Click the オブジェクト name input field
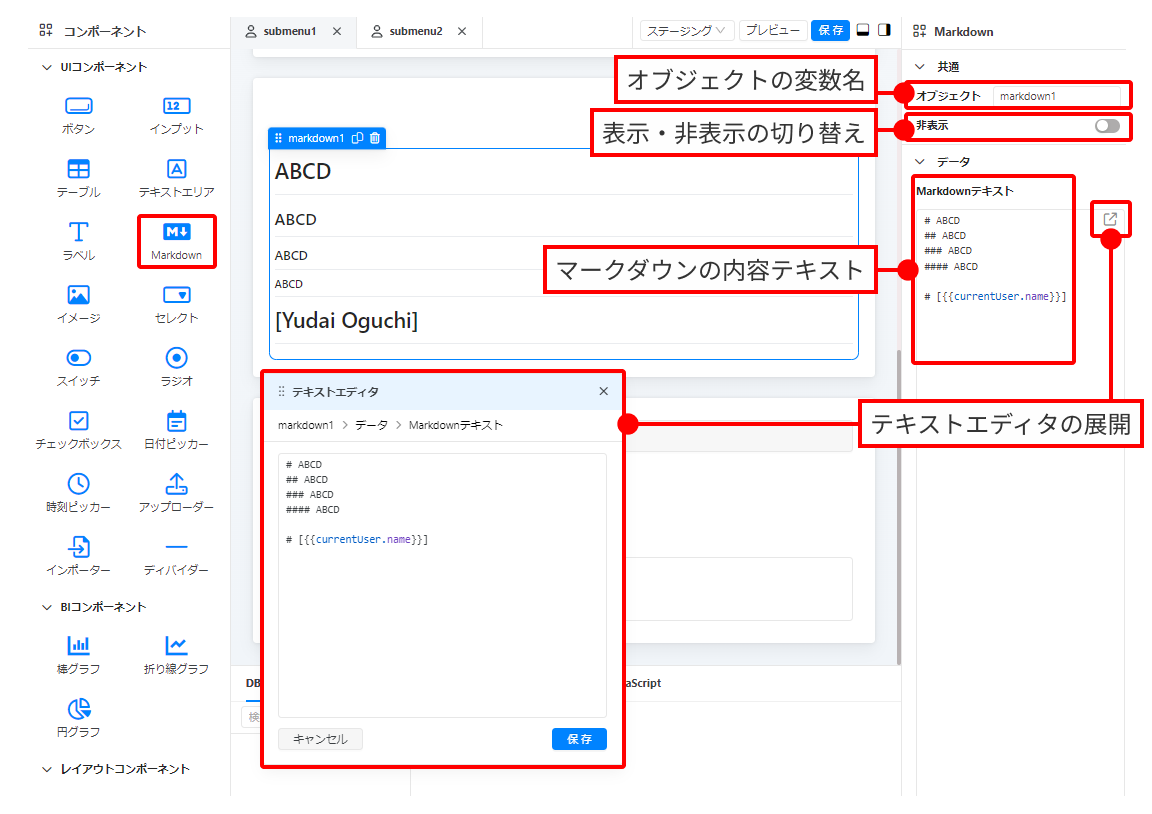 (1056, 96)
